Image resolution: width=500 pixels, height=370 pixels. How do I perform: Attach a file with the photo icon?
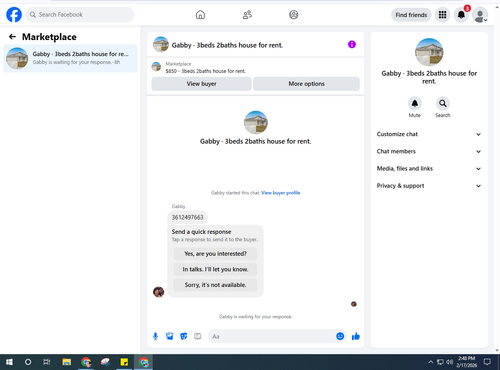(169, 336)
